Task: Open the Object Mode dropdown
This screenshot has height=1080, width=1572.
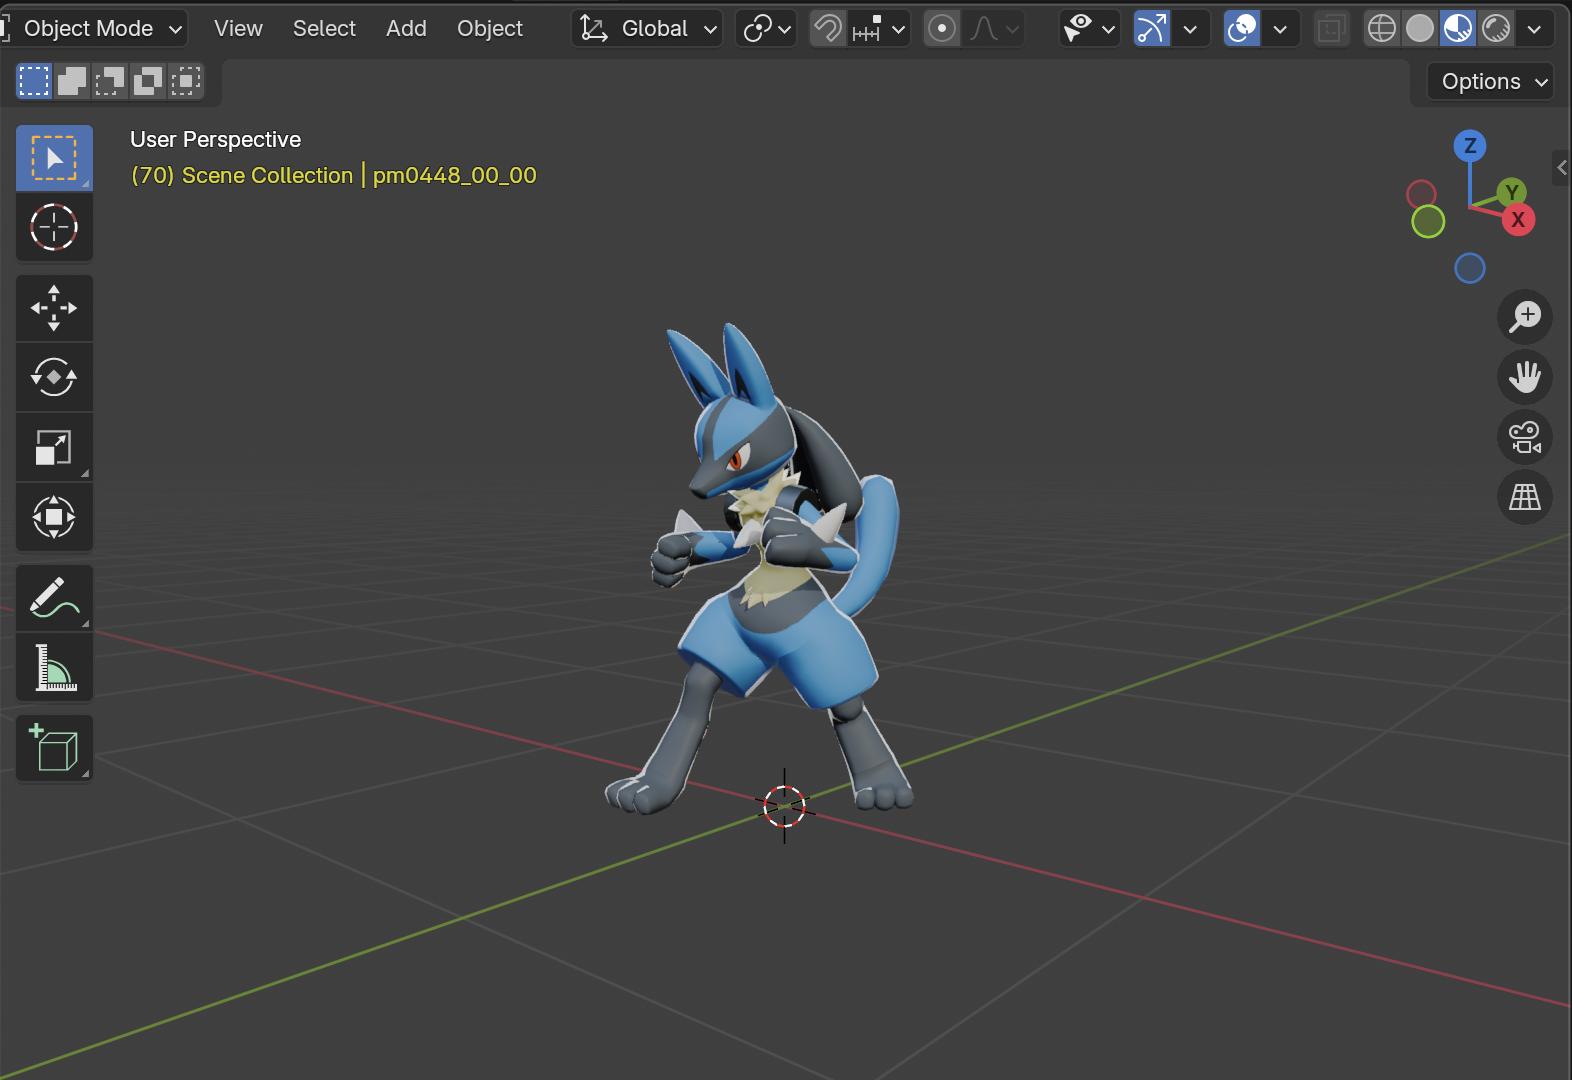Action: coord(94,29)
